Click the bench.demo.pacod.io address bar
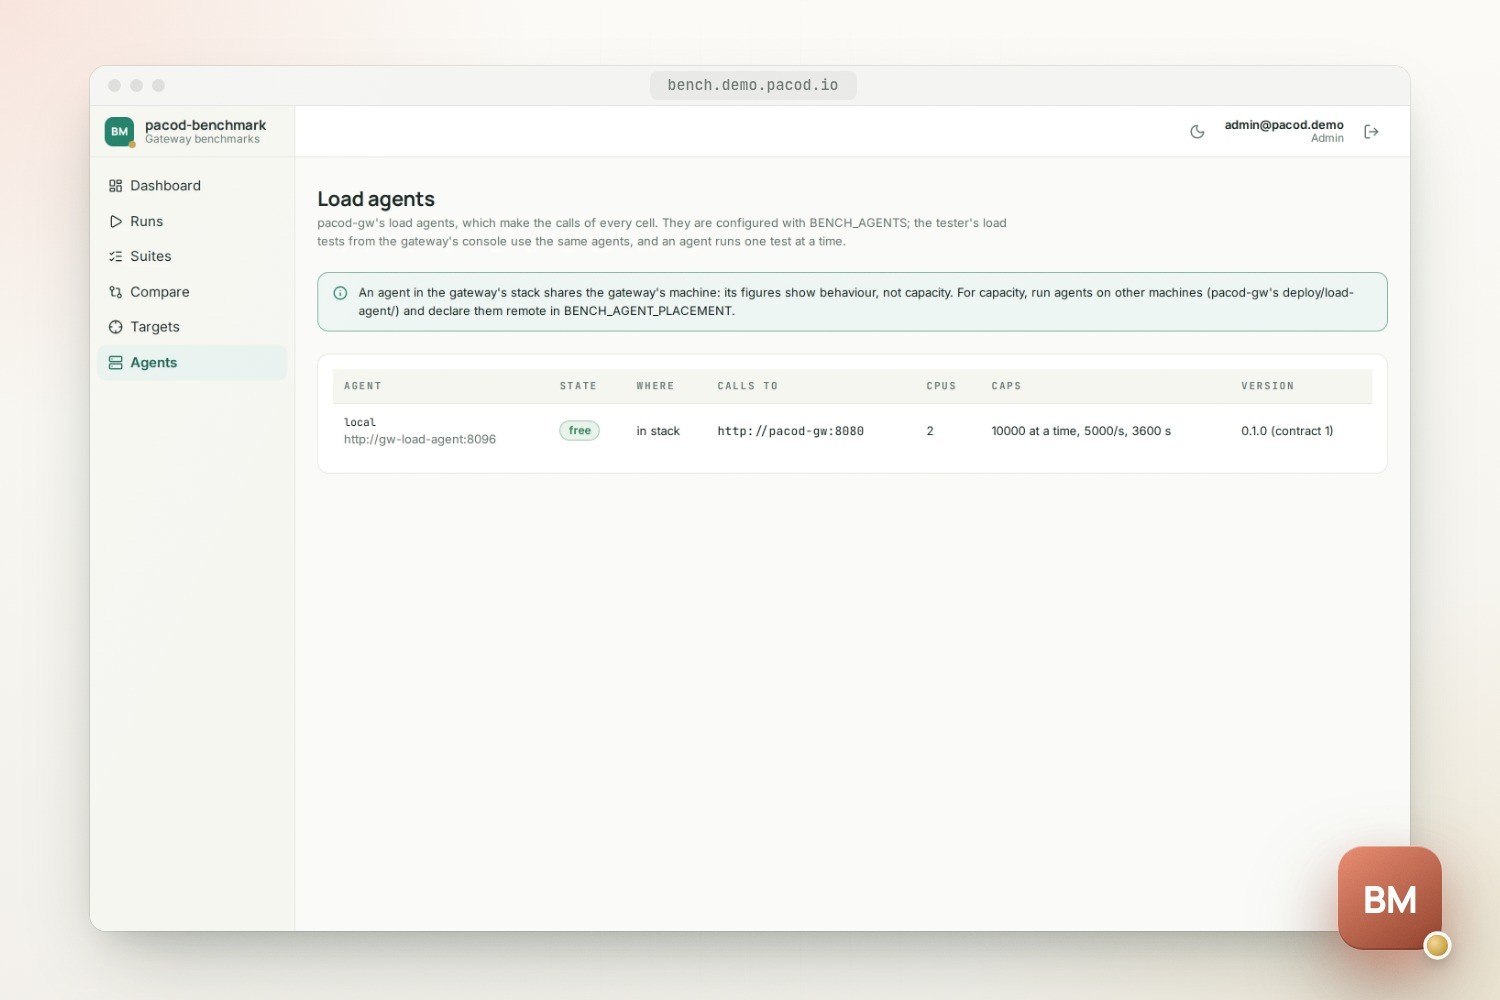This screenshot has height=1000, width=1500. [753, 86]
